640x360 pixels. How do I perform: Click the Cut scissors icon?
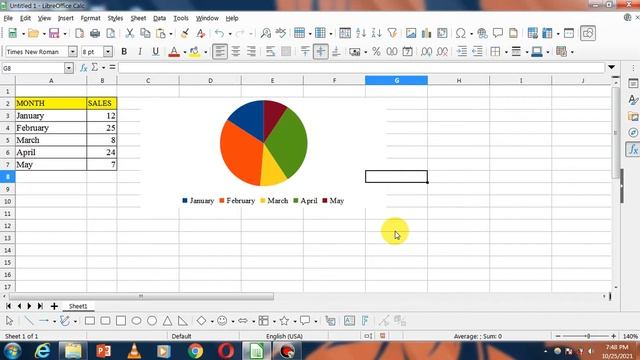point(130,33)
